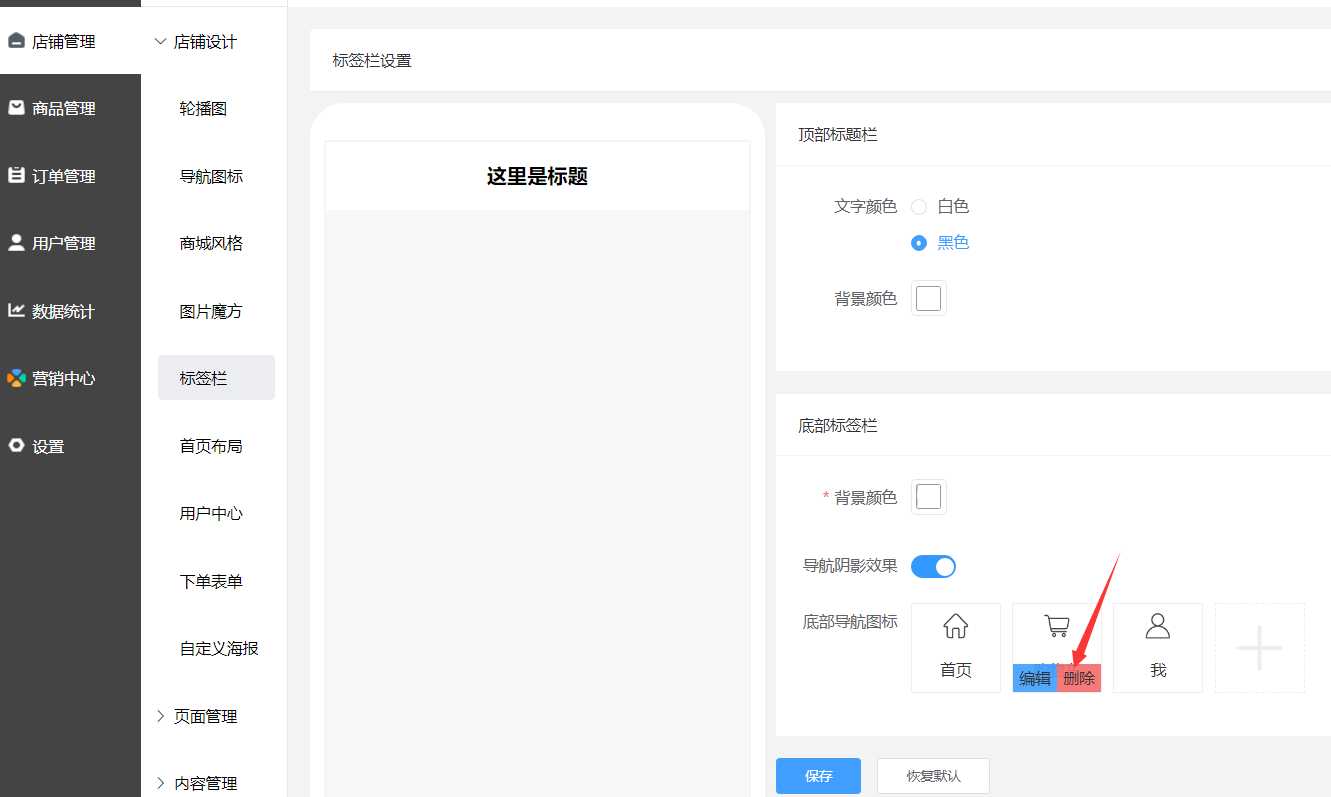Click the 商品管理 bag icon
The image size is (1331, 797).
point(16,108)
